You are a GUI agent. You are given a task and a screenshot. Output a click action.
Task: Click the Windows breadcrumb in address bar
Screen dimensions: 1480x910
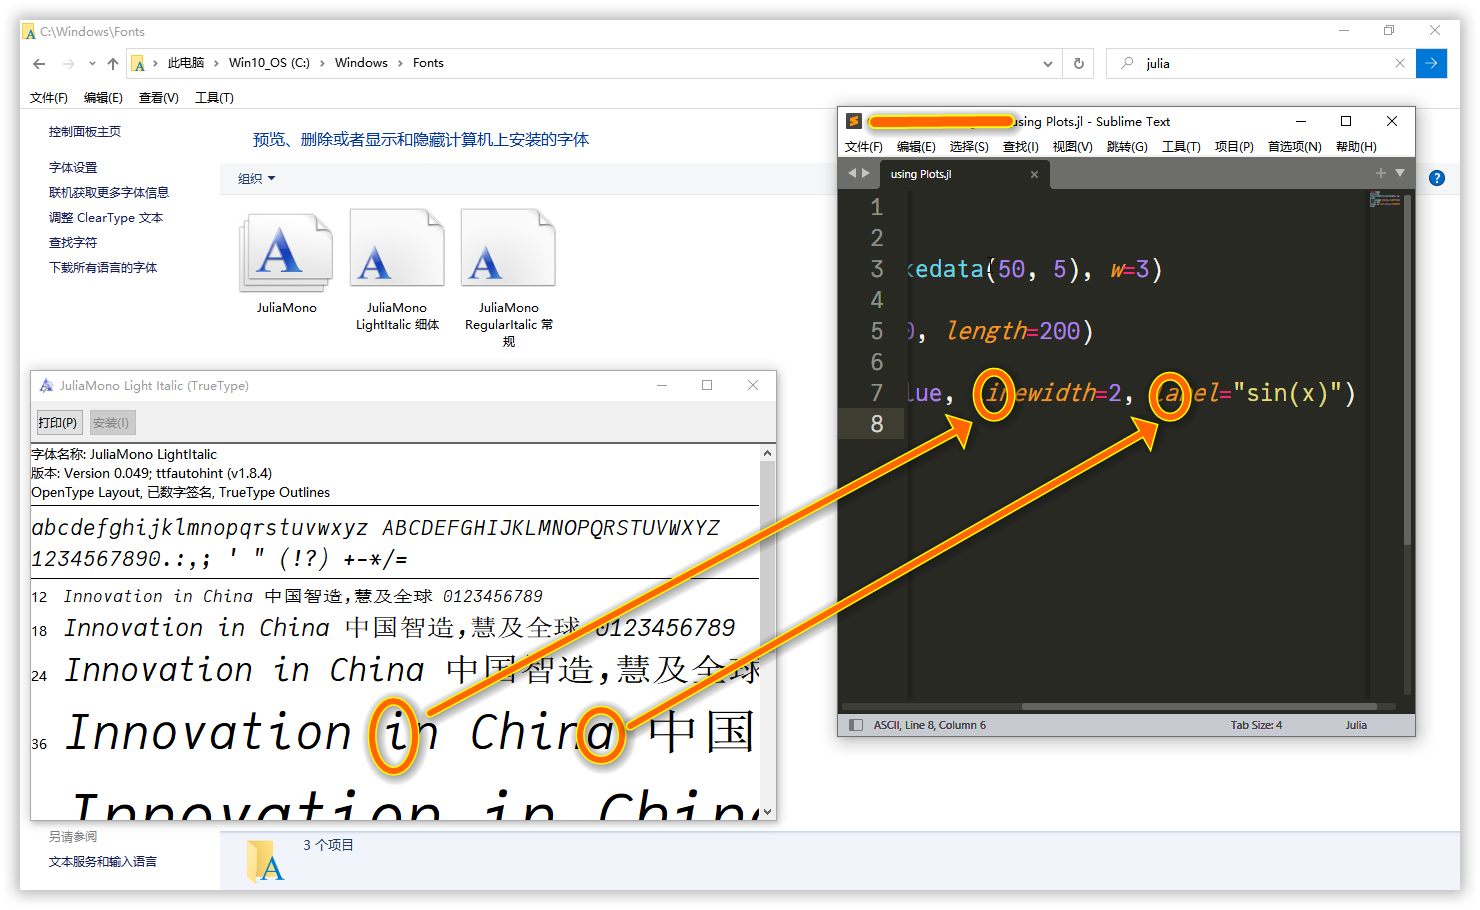click(x=361, y=63)
